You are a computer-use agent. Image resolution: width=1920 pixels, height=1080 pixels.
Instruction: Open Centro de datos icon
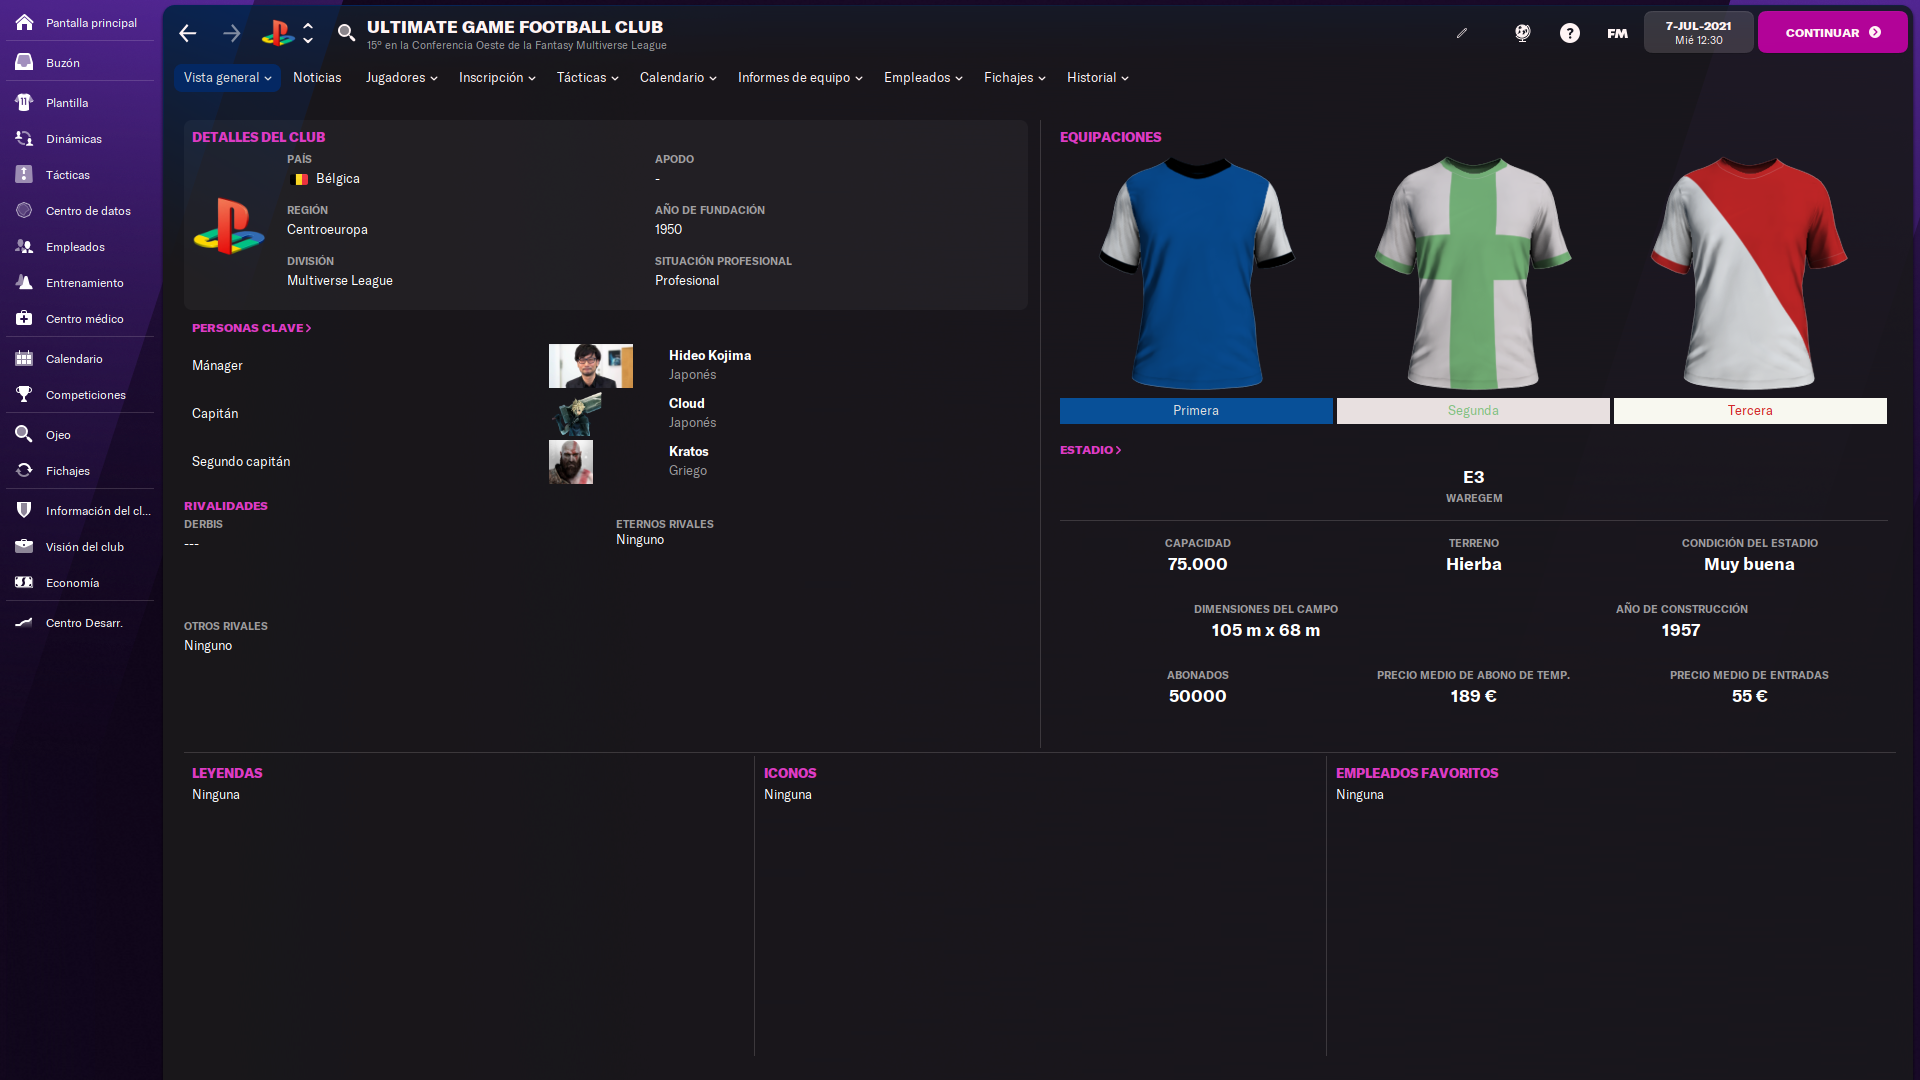24,210
